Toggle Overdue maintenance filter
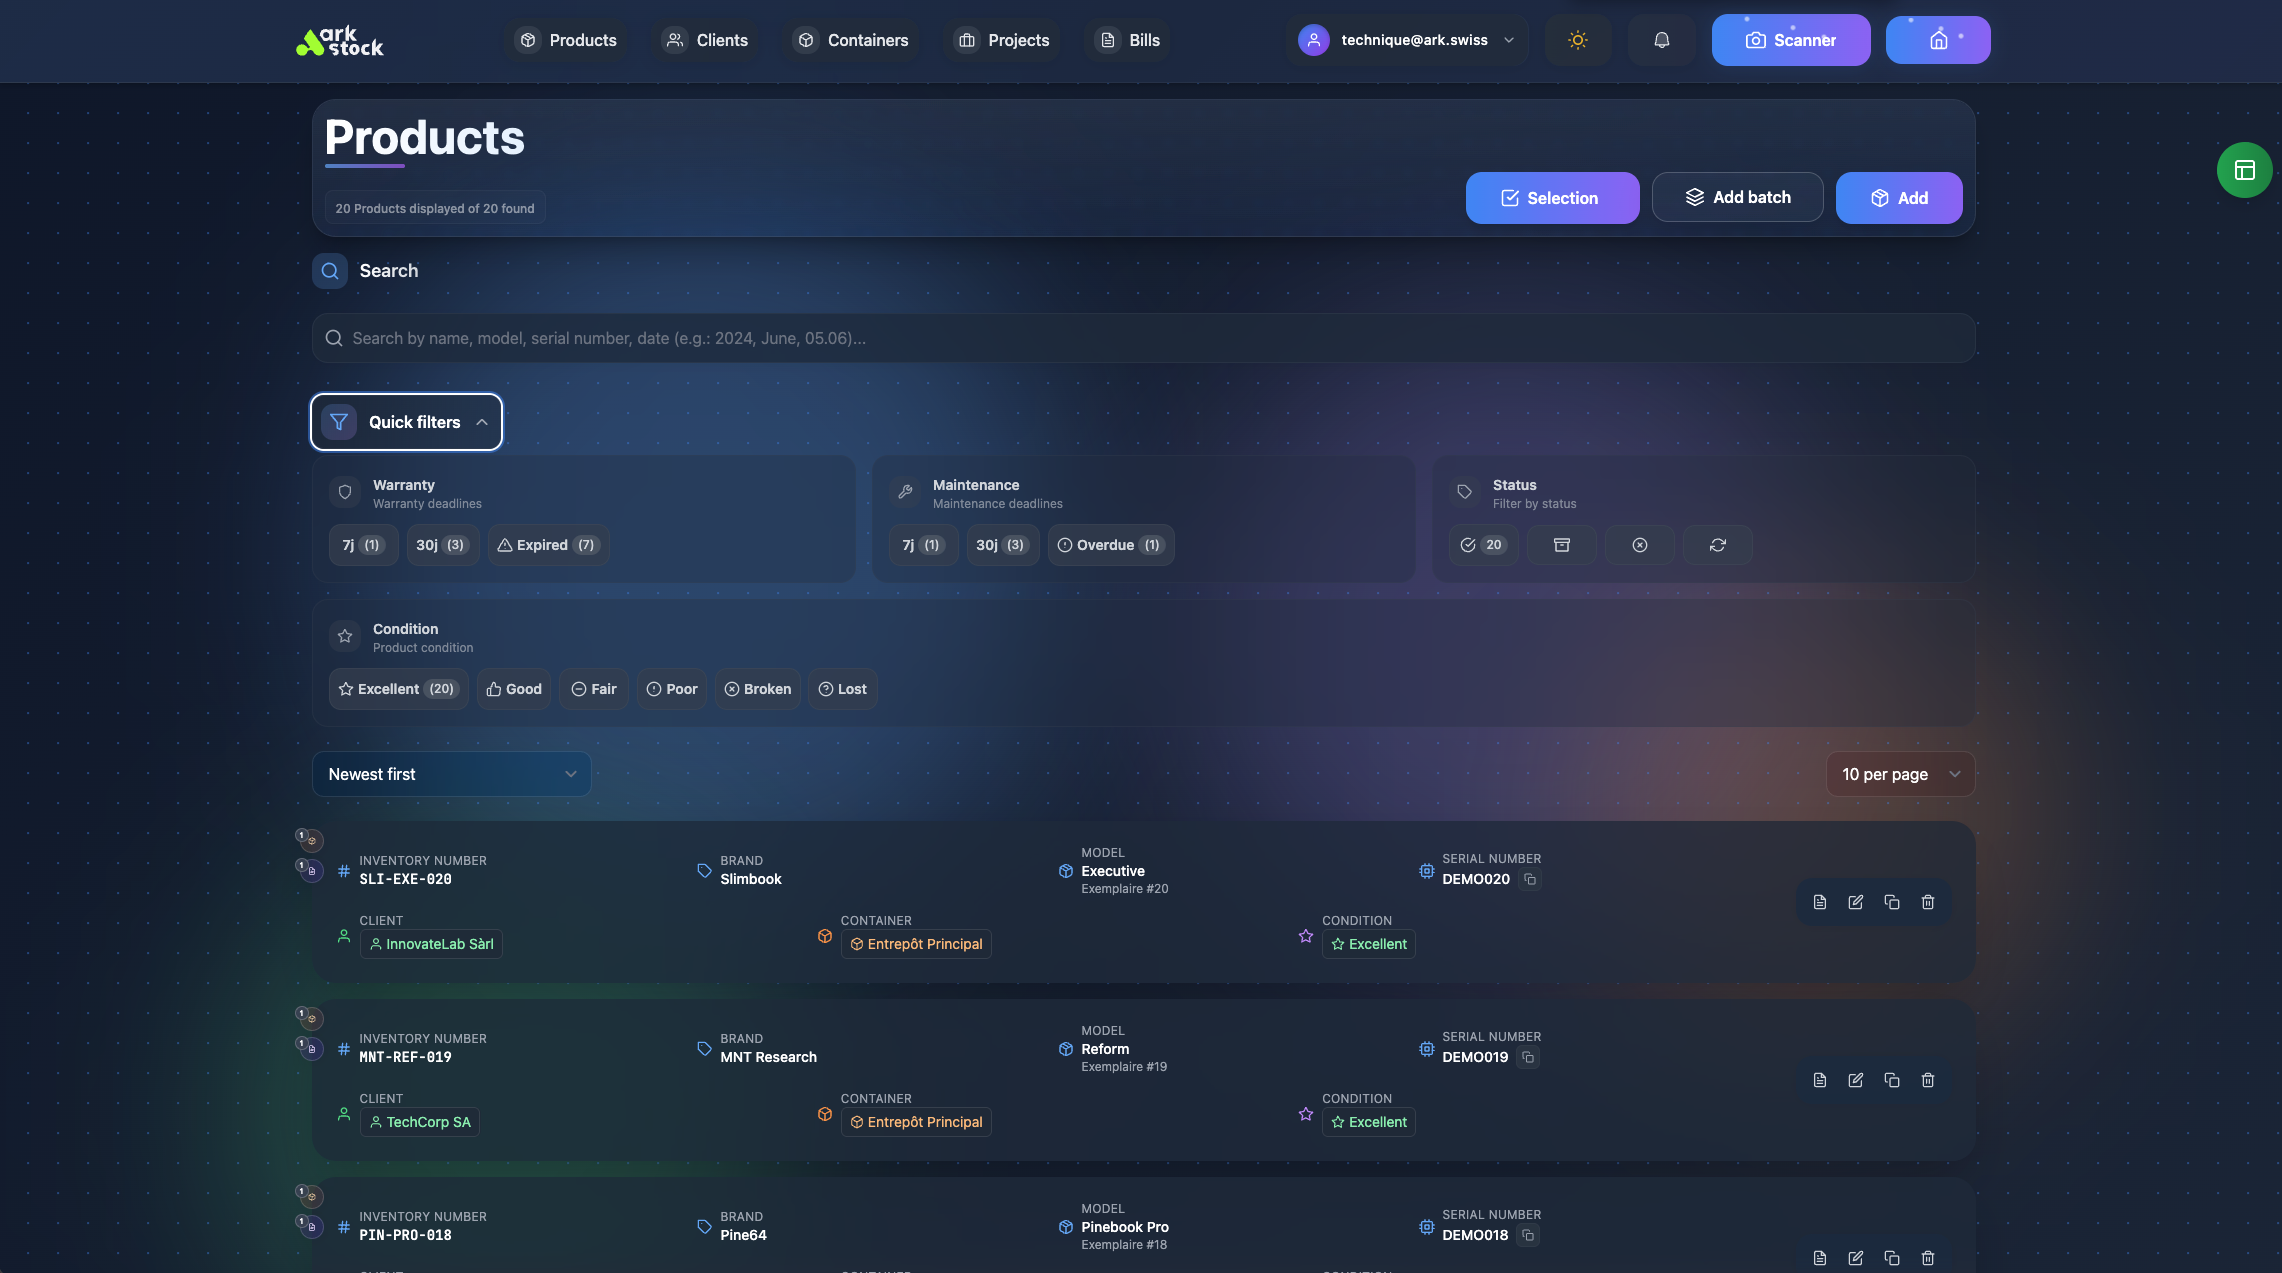This screenshot has height=1273, width=2282. click(1110, 545)
